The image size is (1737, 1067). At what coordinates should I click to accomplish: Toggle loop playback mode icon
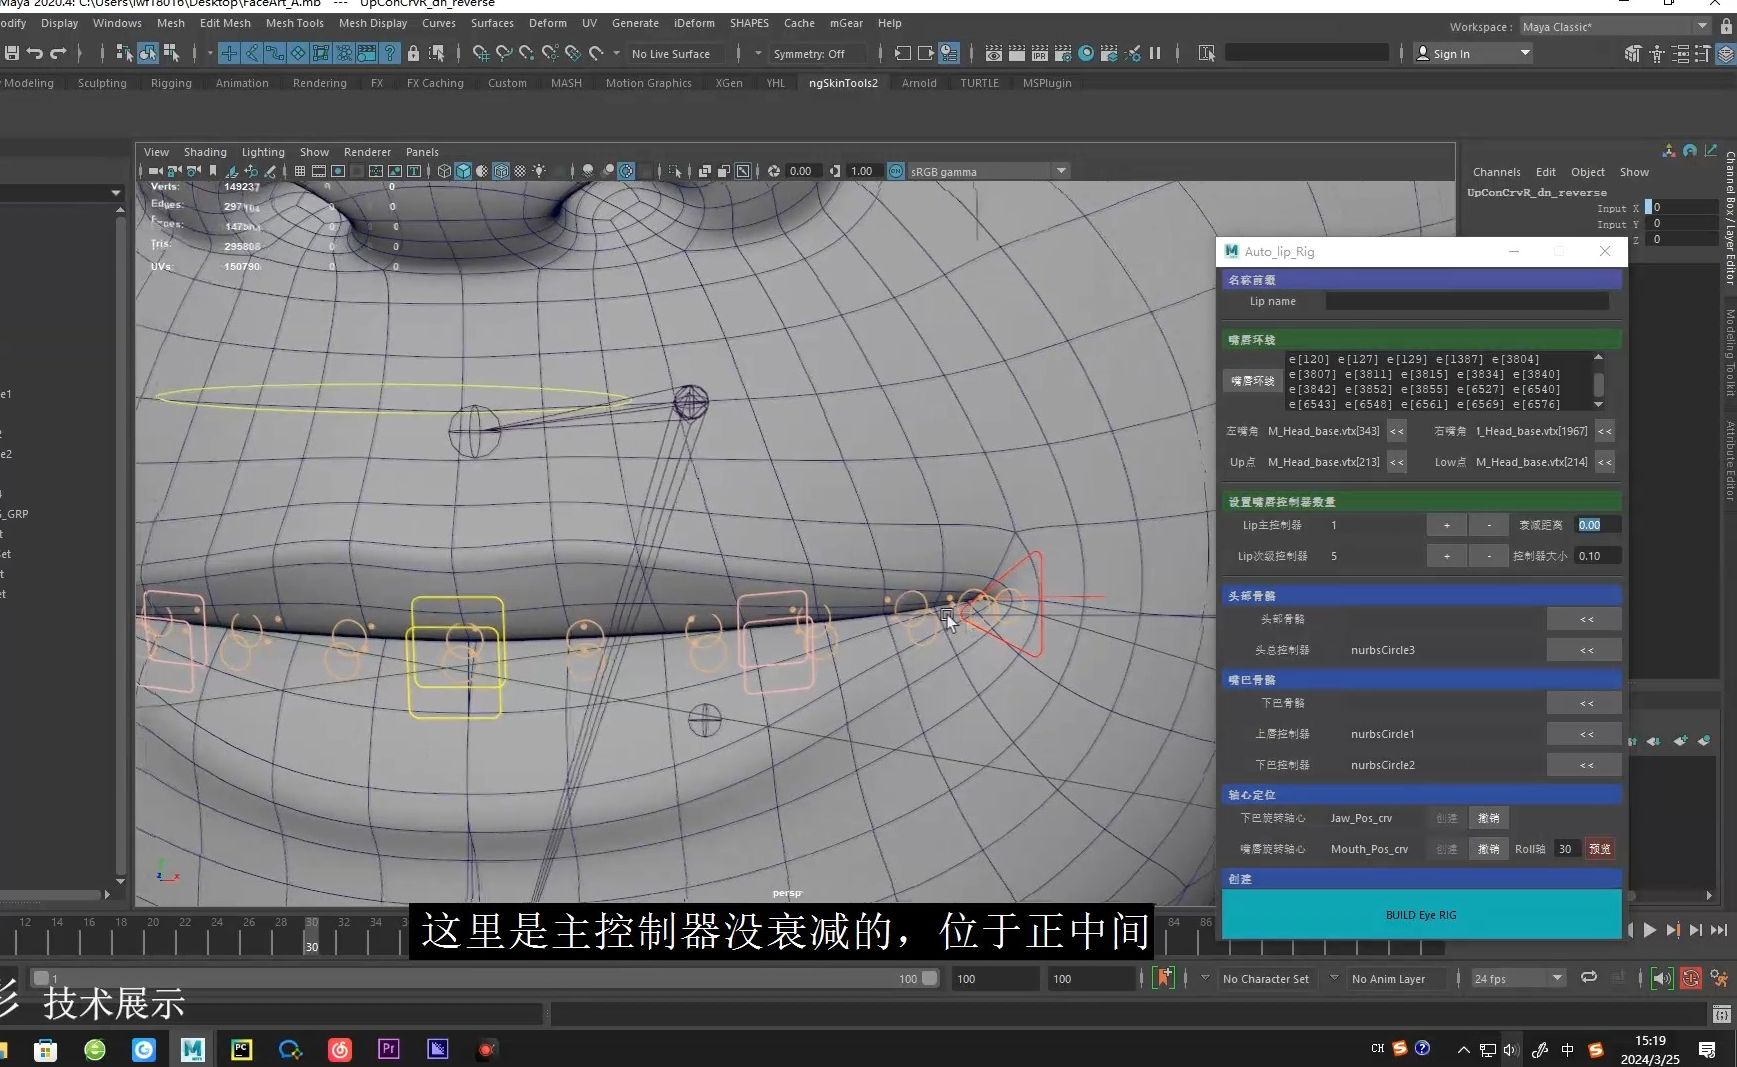point(1588,978)
